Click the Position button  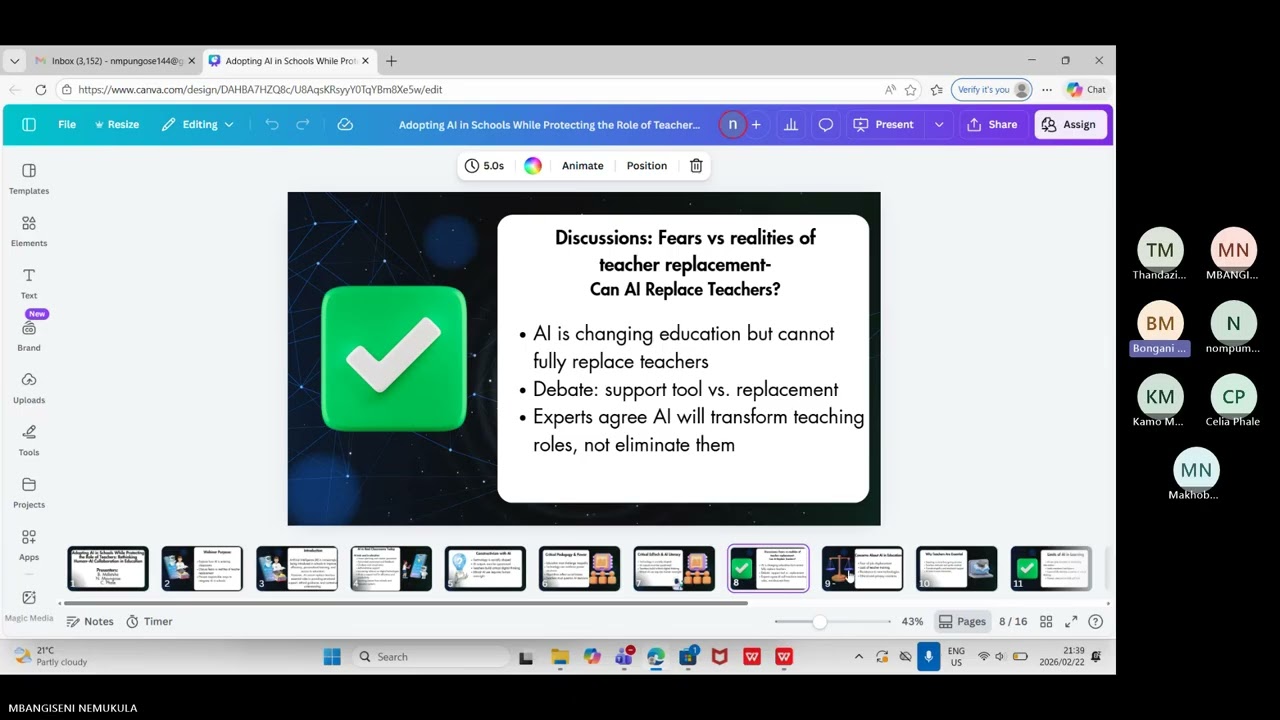[x=647, y=166]
